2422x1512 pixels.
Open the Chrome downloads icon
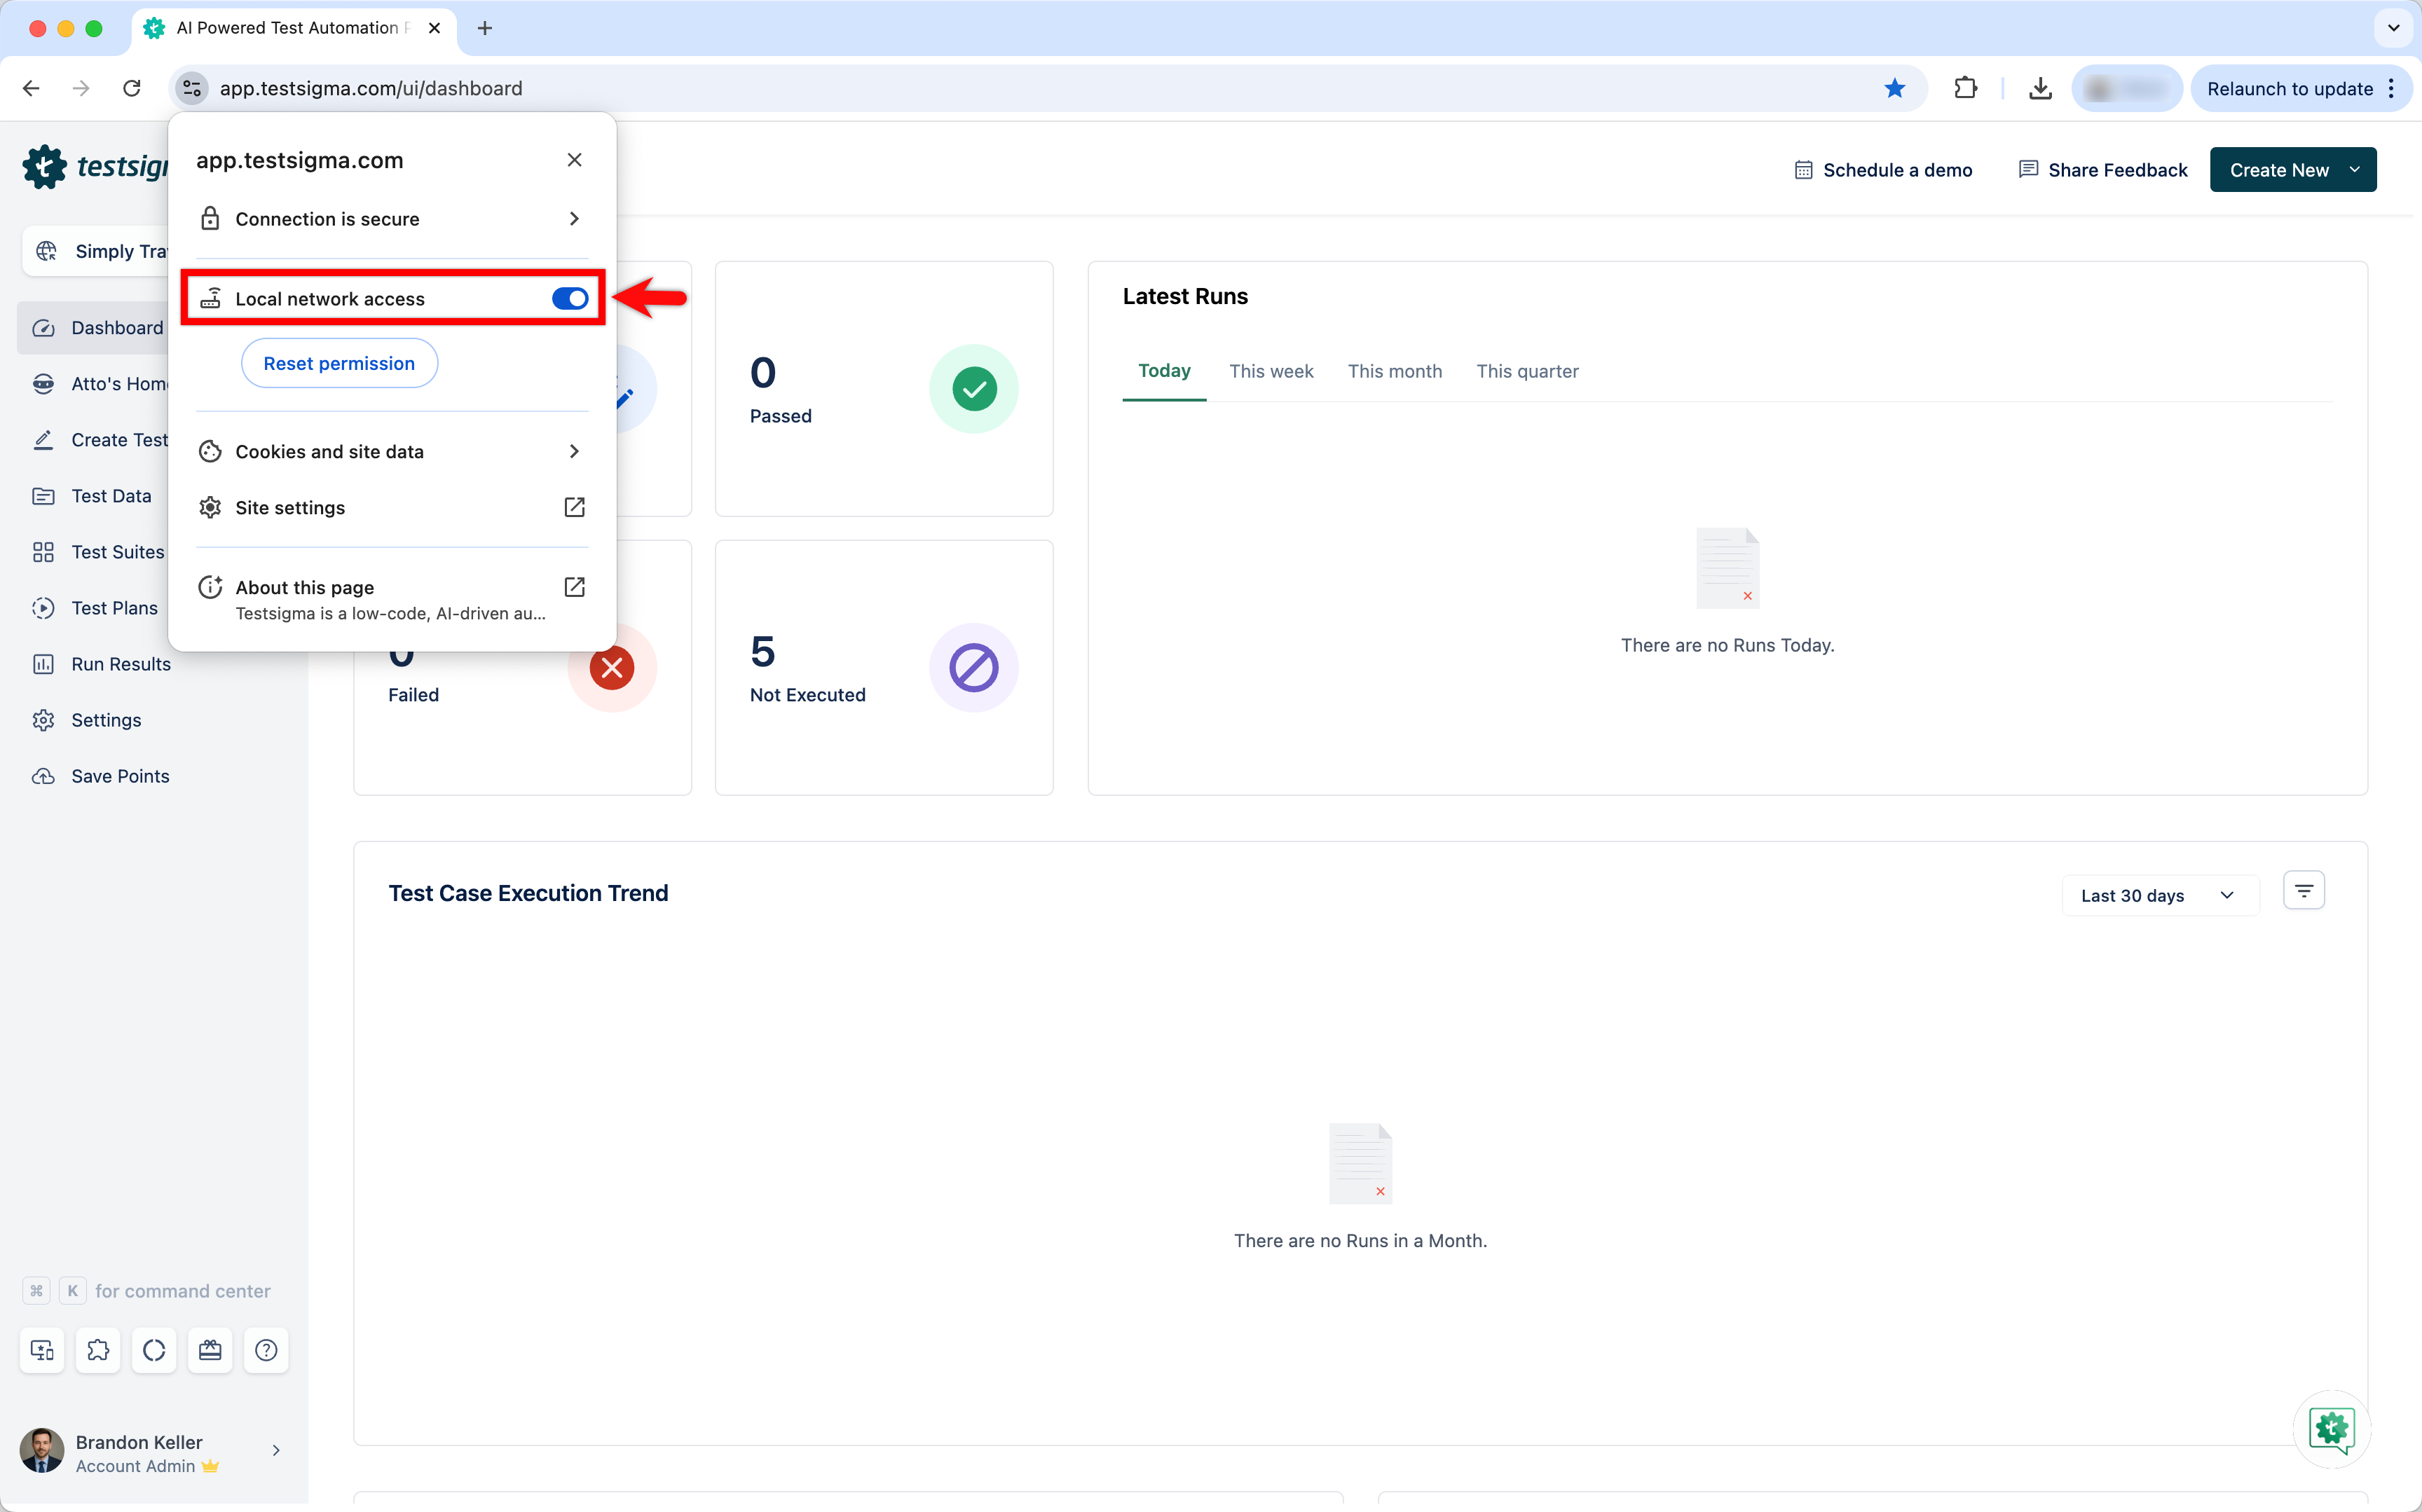click(x=2040, y=88)
